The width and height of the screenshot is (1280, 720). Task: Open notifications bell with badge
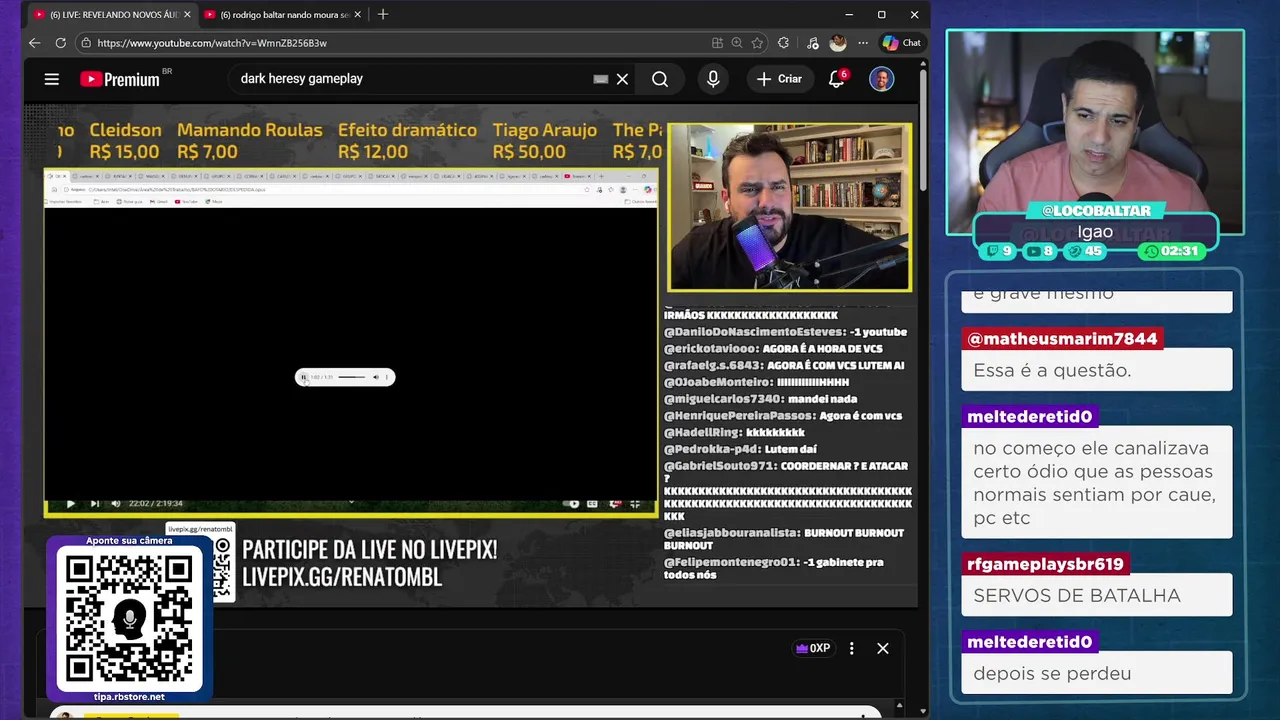click(x=837, y=79)
